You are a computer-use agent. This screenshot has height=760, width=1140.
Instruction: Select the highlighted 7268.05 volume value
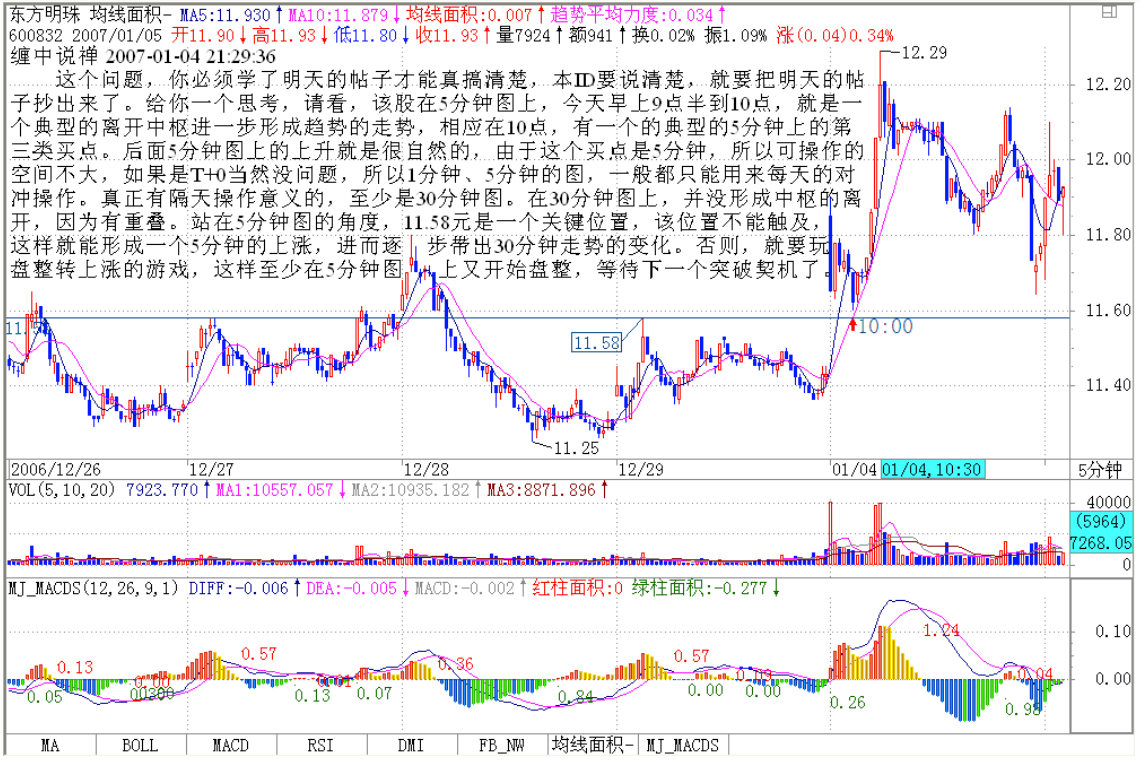1101,543
